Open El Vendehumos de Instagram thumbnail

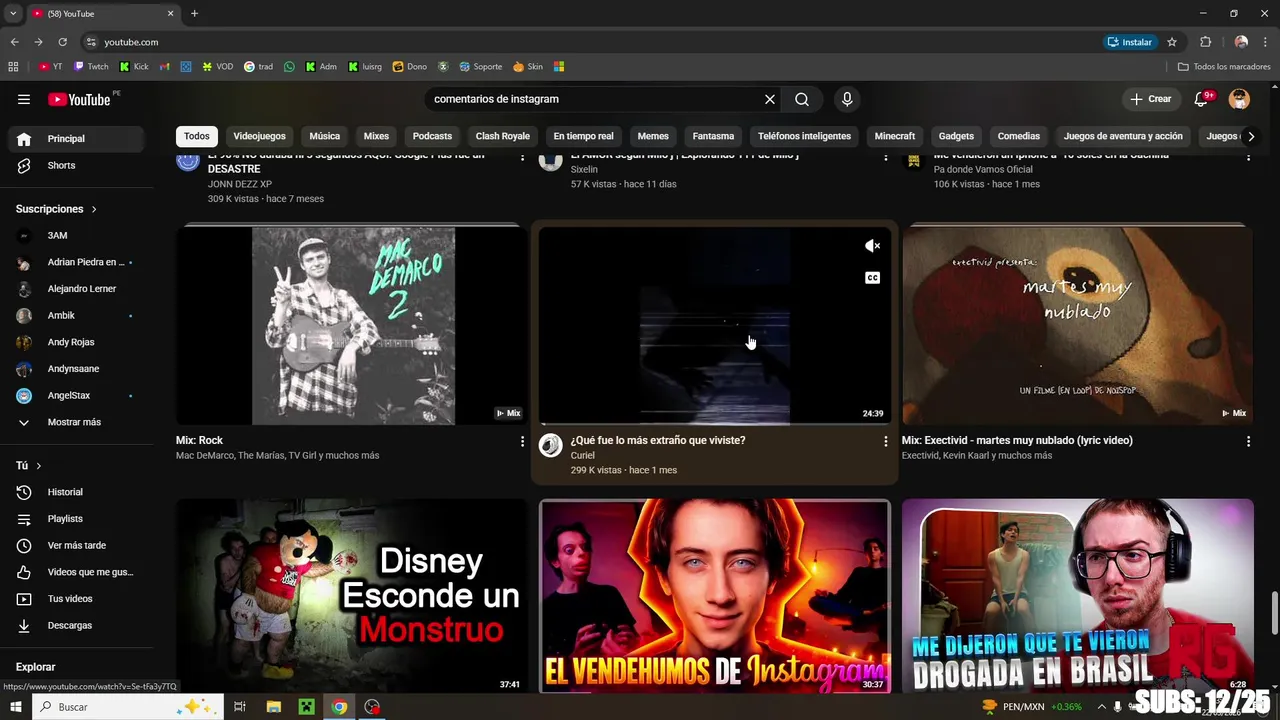click(x=715, y=596)
